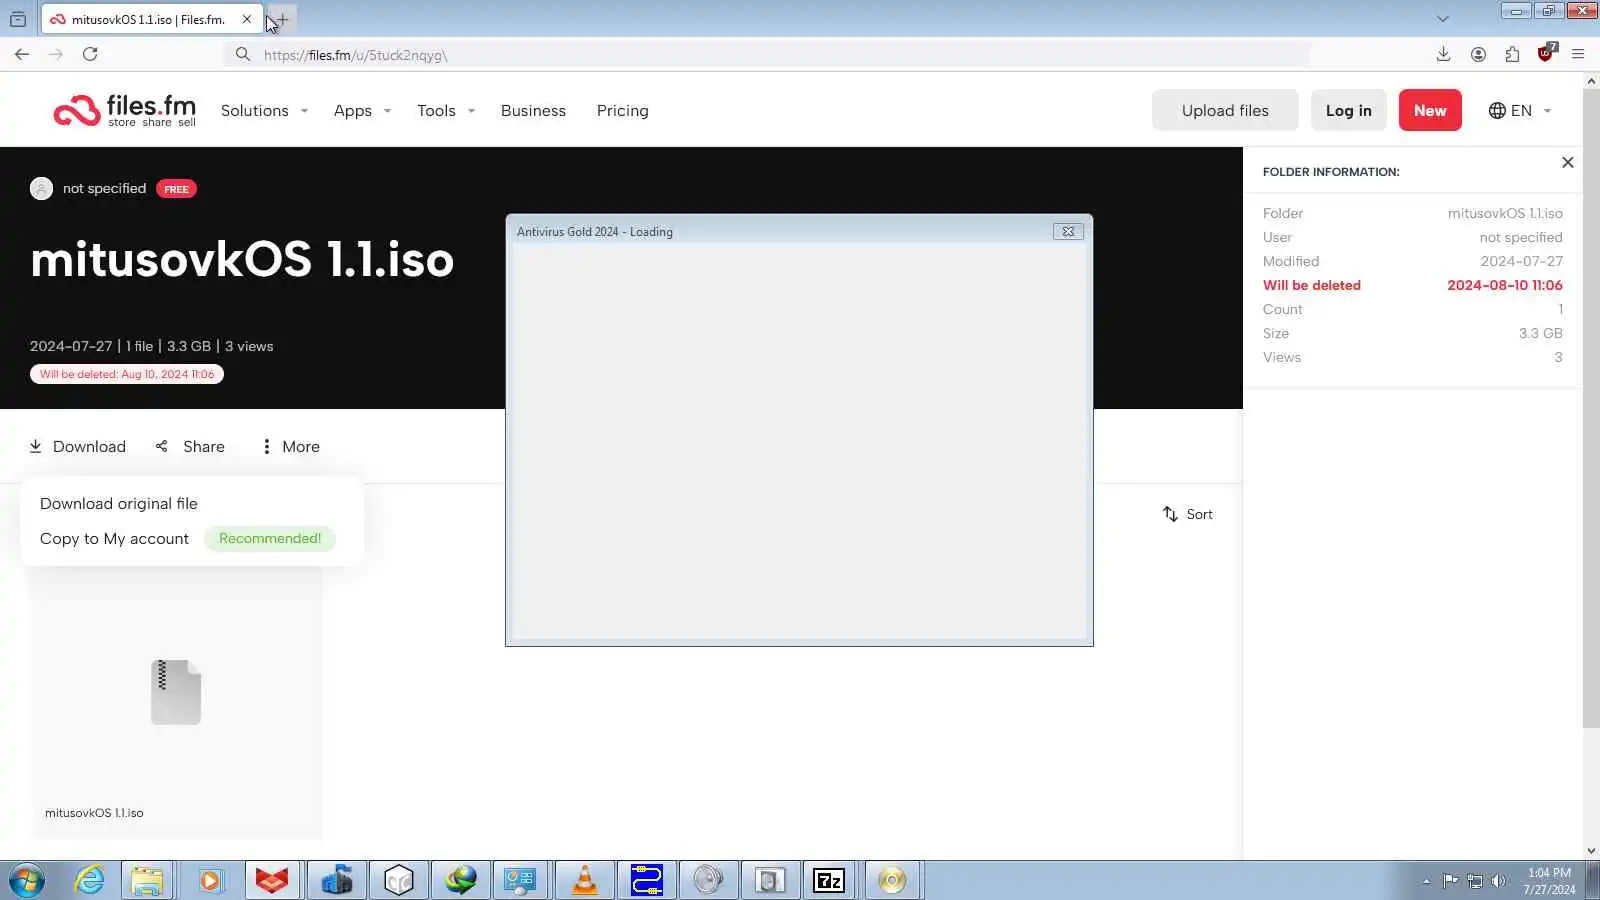Open the Firefox account icon
Screen dimensions: 1600x900
click(1478, 54)
